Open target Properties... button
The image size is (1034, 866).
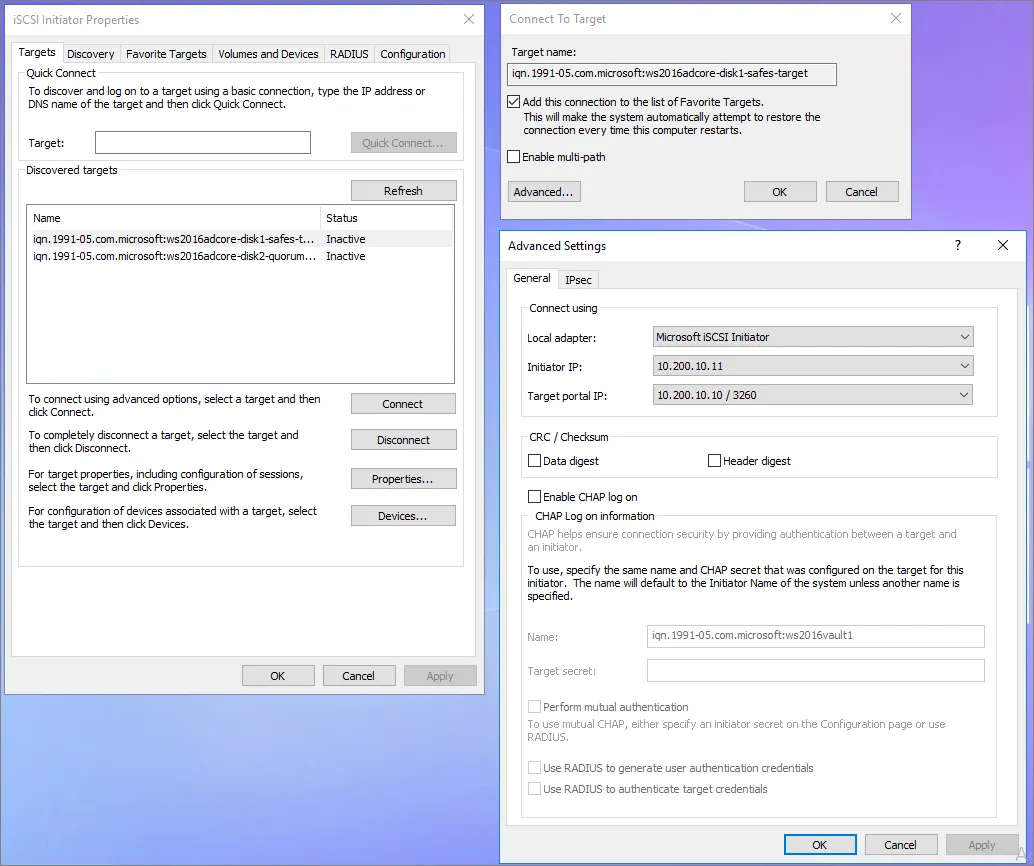point(403,479)
